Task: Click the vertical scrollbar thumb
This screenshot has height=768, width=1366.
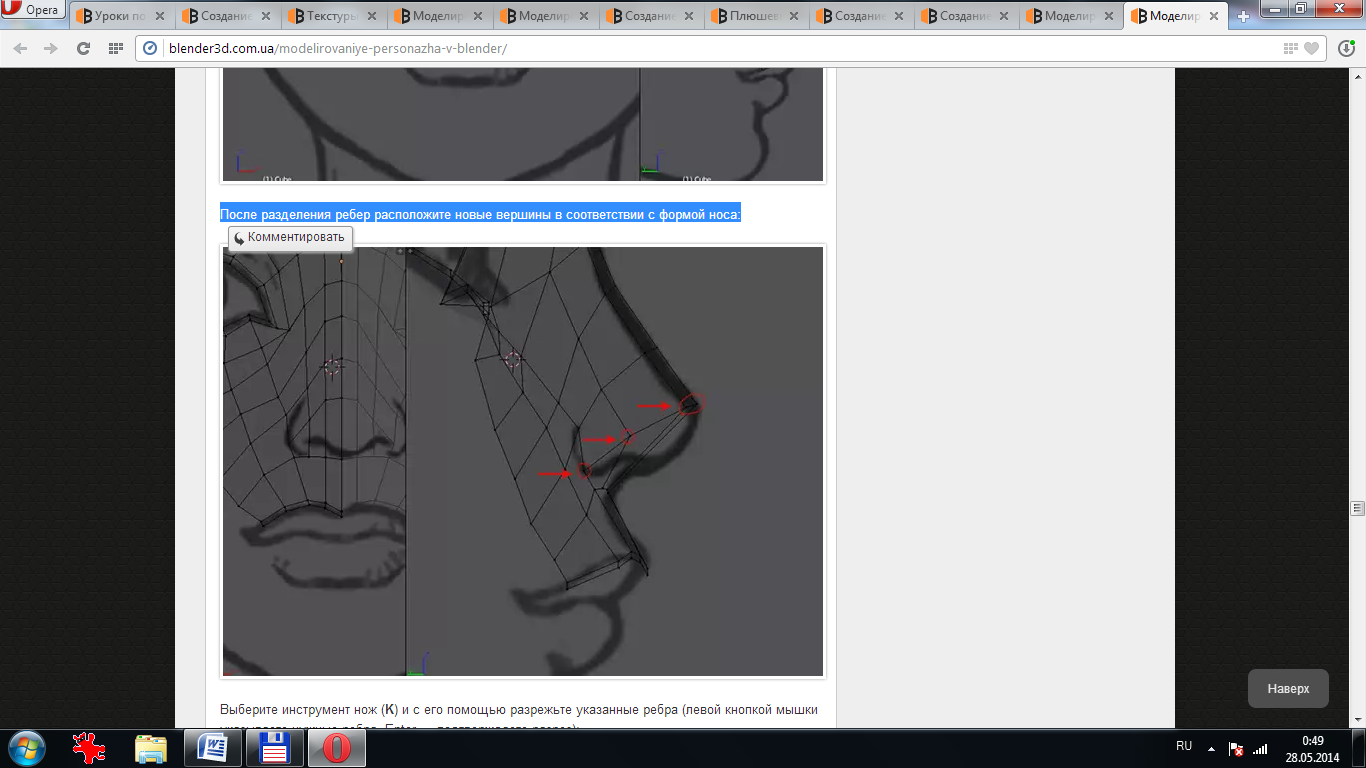Action: 1357,508
